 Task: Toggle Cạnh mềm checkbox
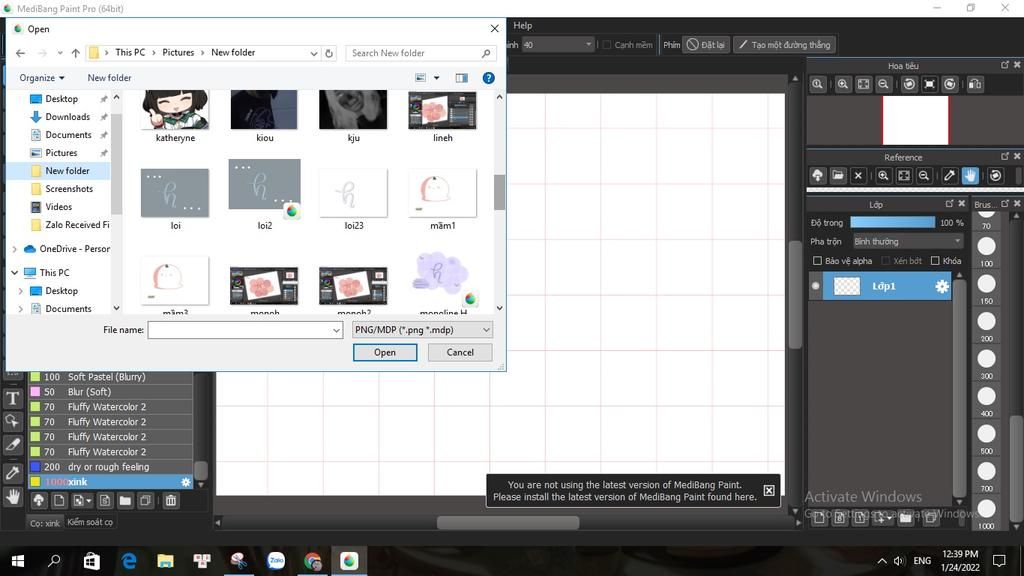coord(607,45)
